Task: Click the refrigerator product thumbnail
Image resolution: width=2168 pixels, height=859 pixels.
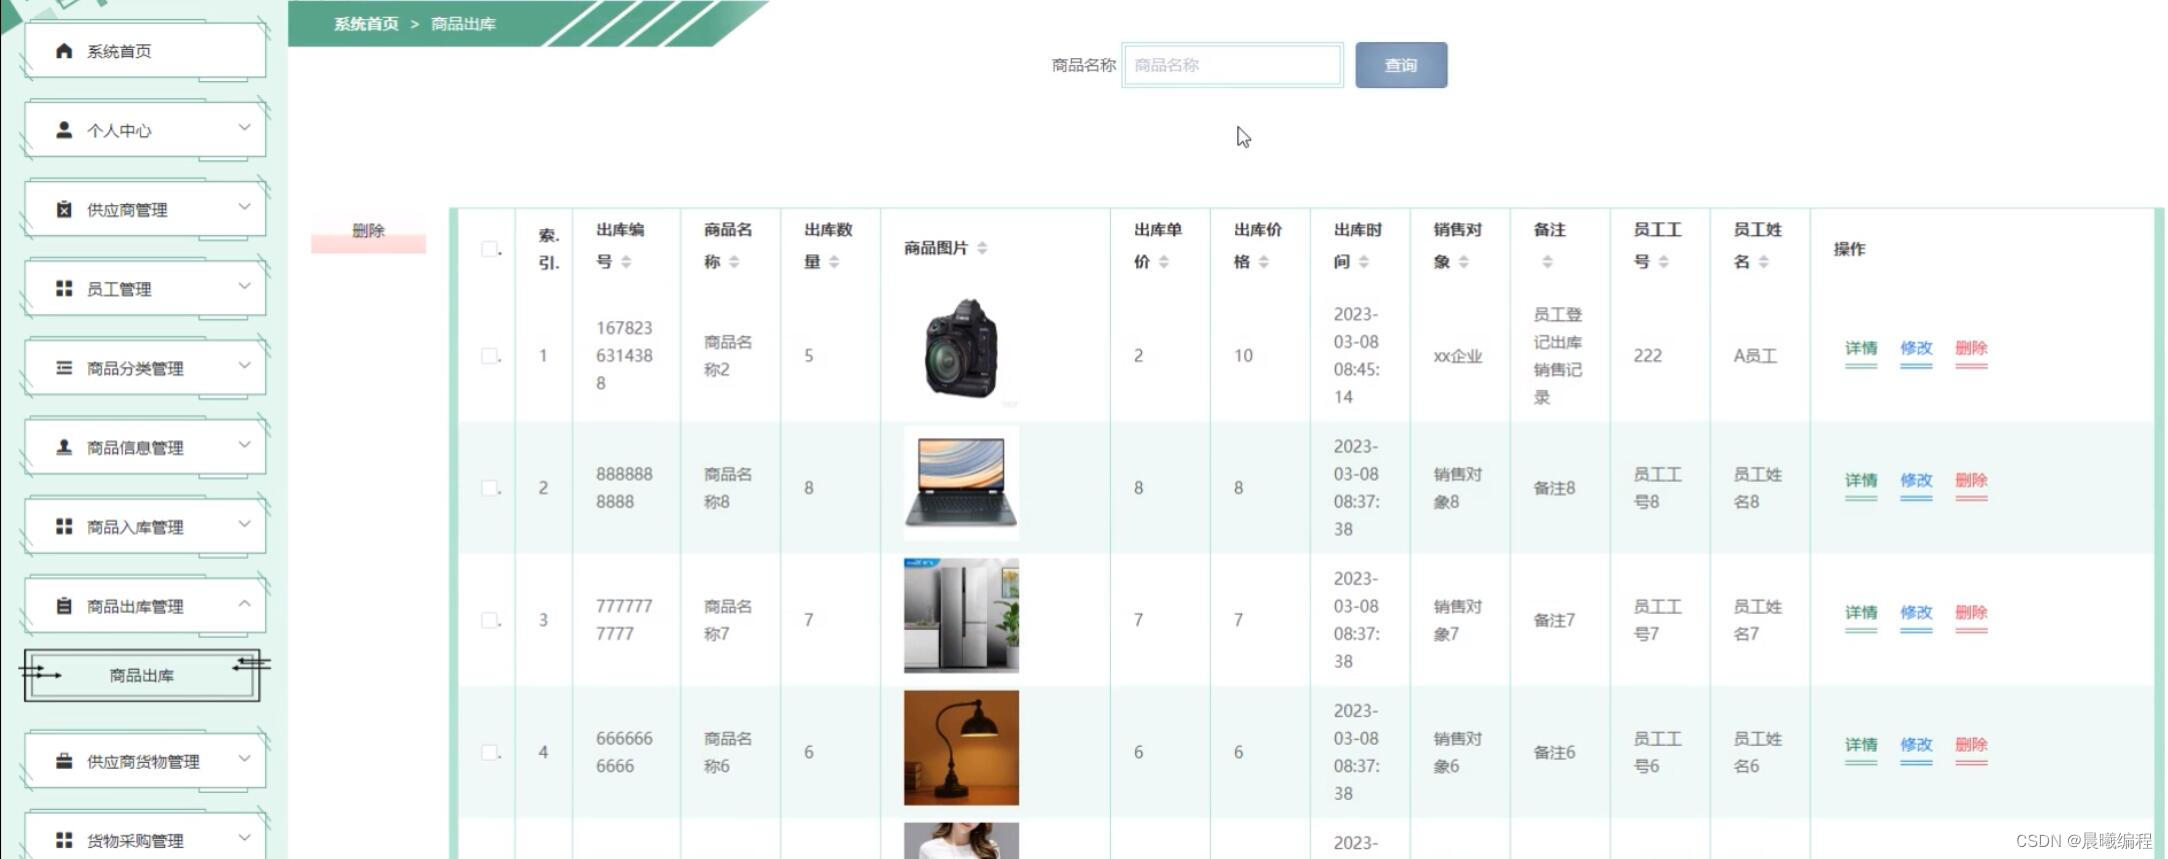Action: click(x=961, y=615)
